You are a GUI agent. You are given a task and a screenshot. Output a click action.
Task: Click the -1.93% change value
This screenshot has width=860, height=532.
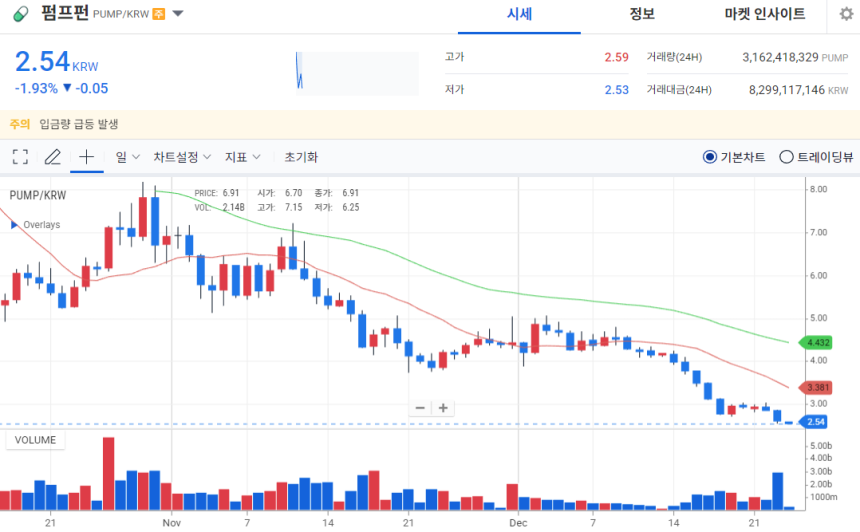[x=36, y=88]
